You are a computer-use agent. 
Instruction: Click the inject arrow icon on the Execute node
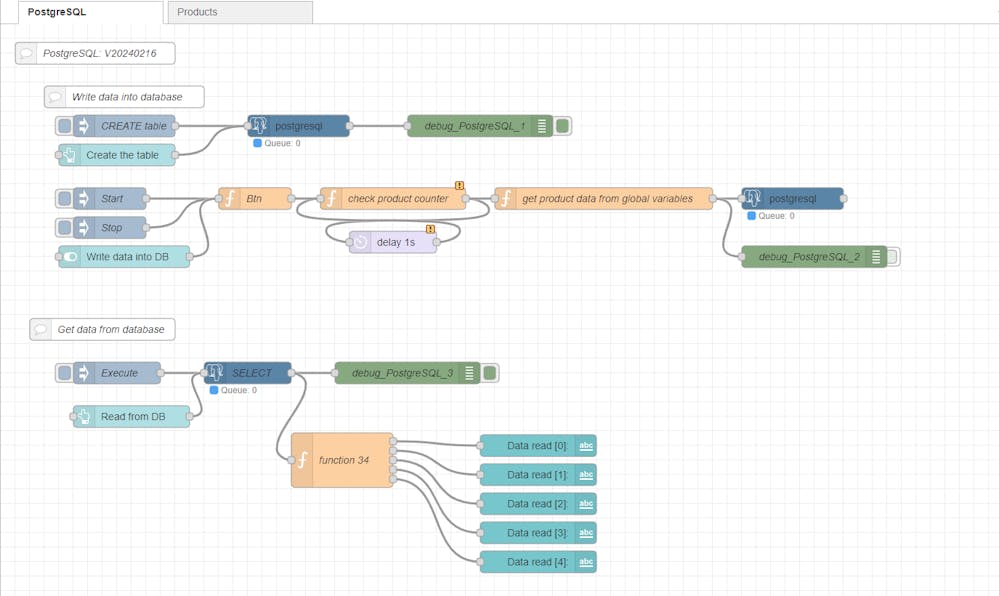click(x=83, y=373)
